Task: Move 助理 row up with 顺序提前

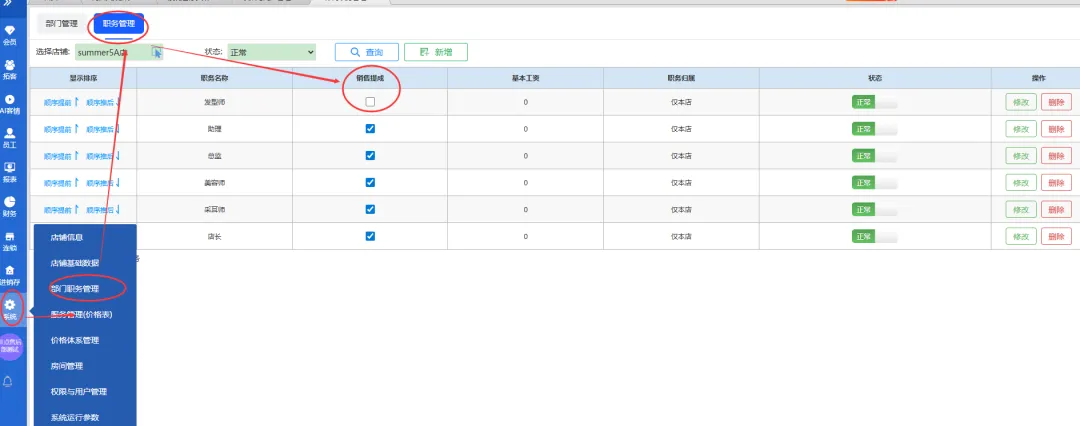Action: tap(61, 129)
